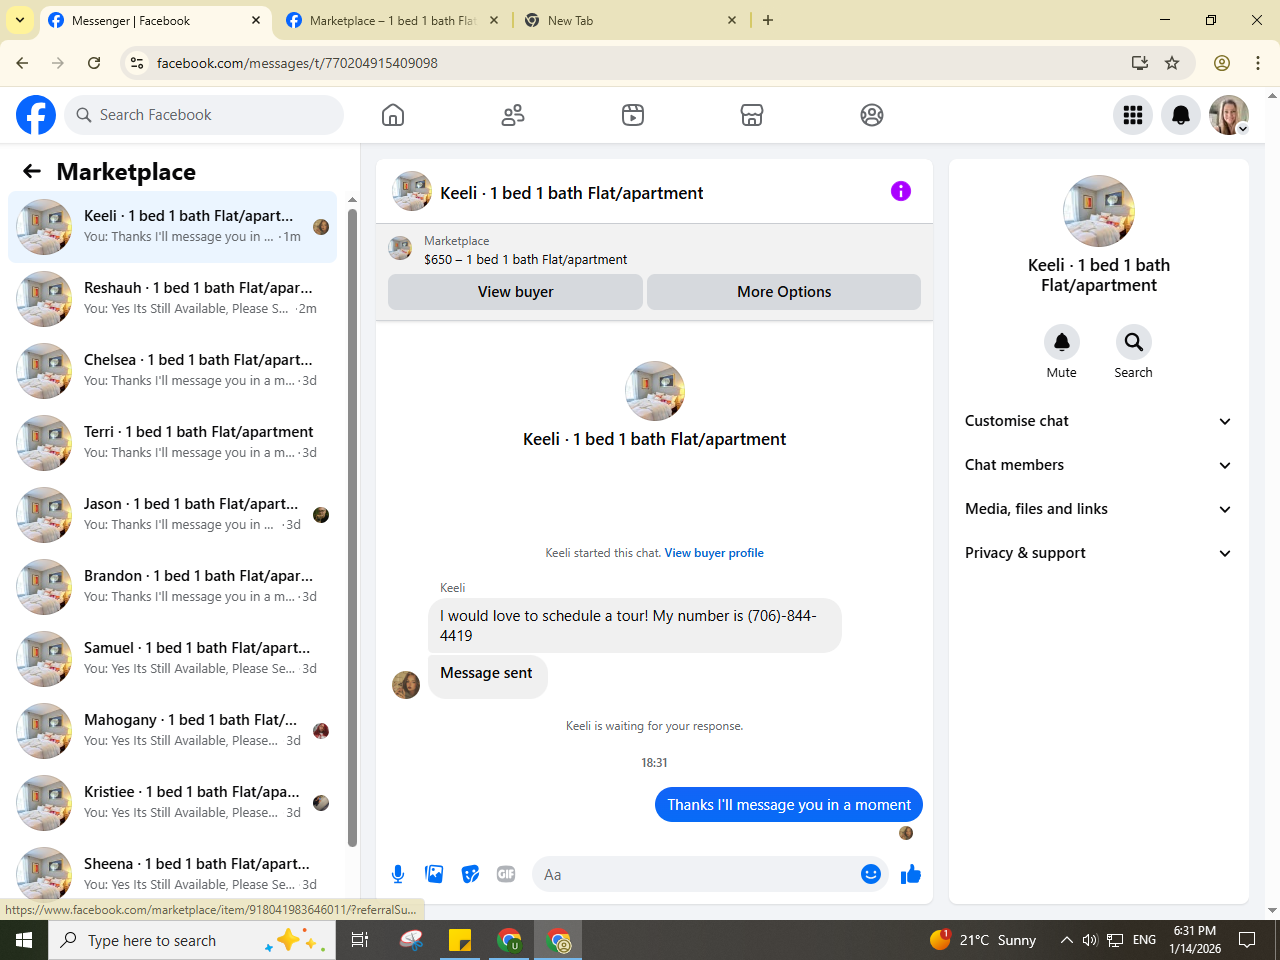Click View buyer button
Screen dimensions: 1280x960
click(515, 292)
